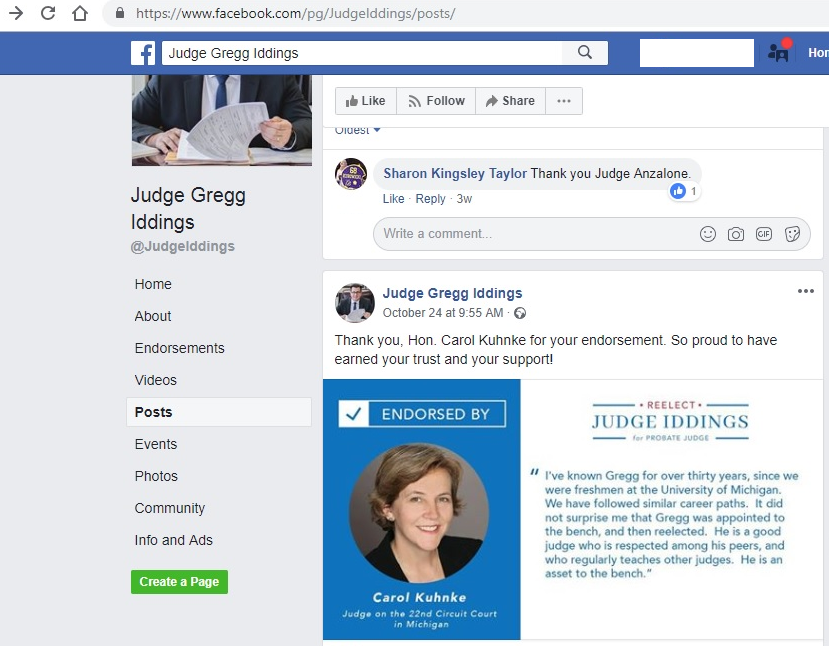Reload the page with the refresh icon

48,13
